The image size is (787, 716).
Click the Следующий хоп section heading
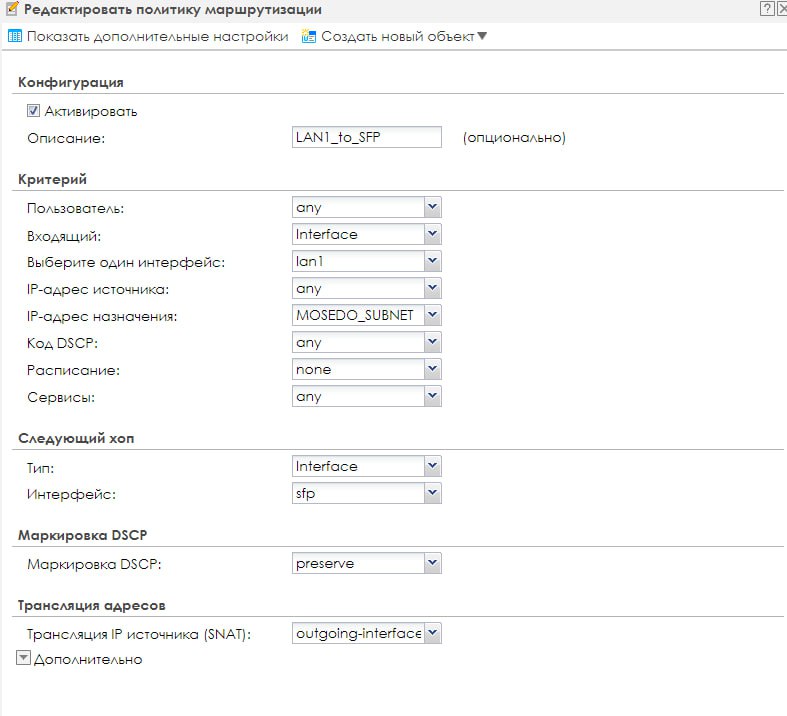click(x=76, y=438)
